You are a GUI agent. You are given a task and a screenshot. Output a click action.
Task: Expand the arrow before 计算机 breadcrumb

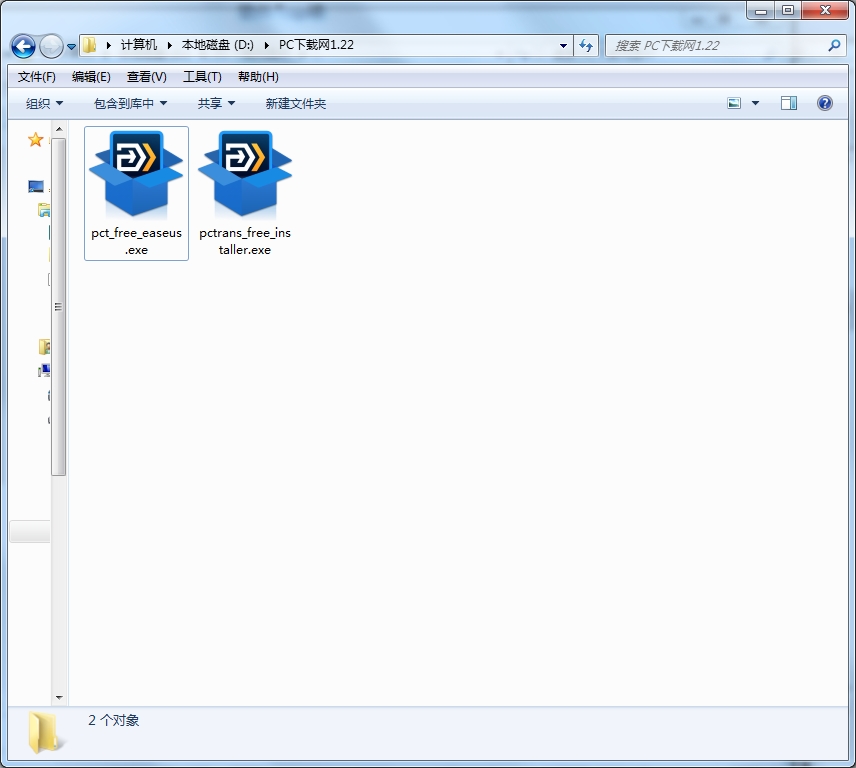click(x=109, y=45)
